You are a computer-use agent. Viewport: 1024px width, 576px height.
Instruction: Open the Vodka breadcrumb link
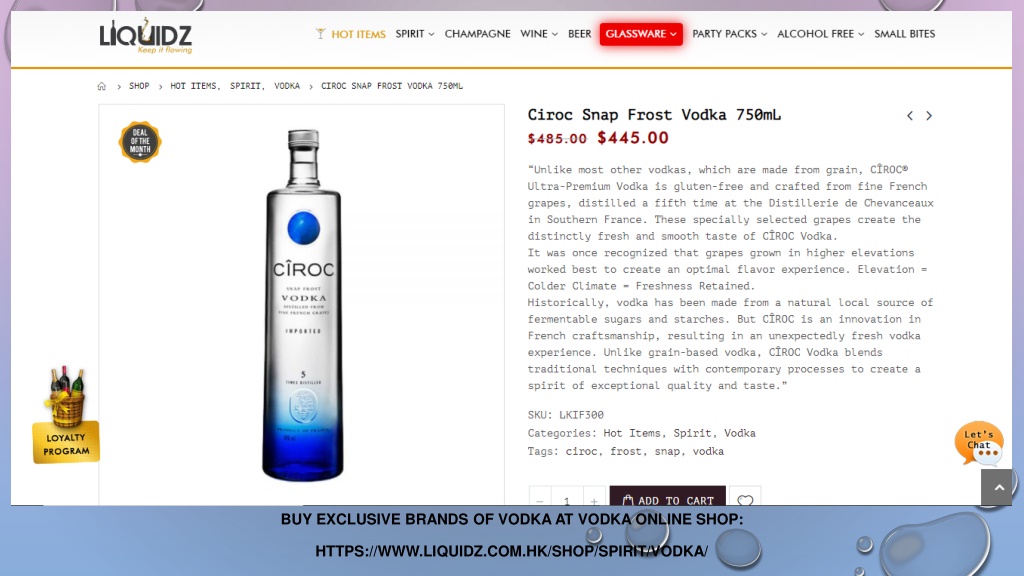287,86
